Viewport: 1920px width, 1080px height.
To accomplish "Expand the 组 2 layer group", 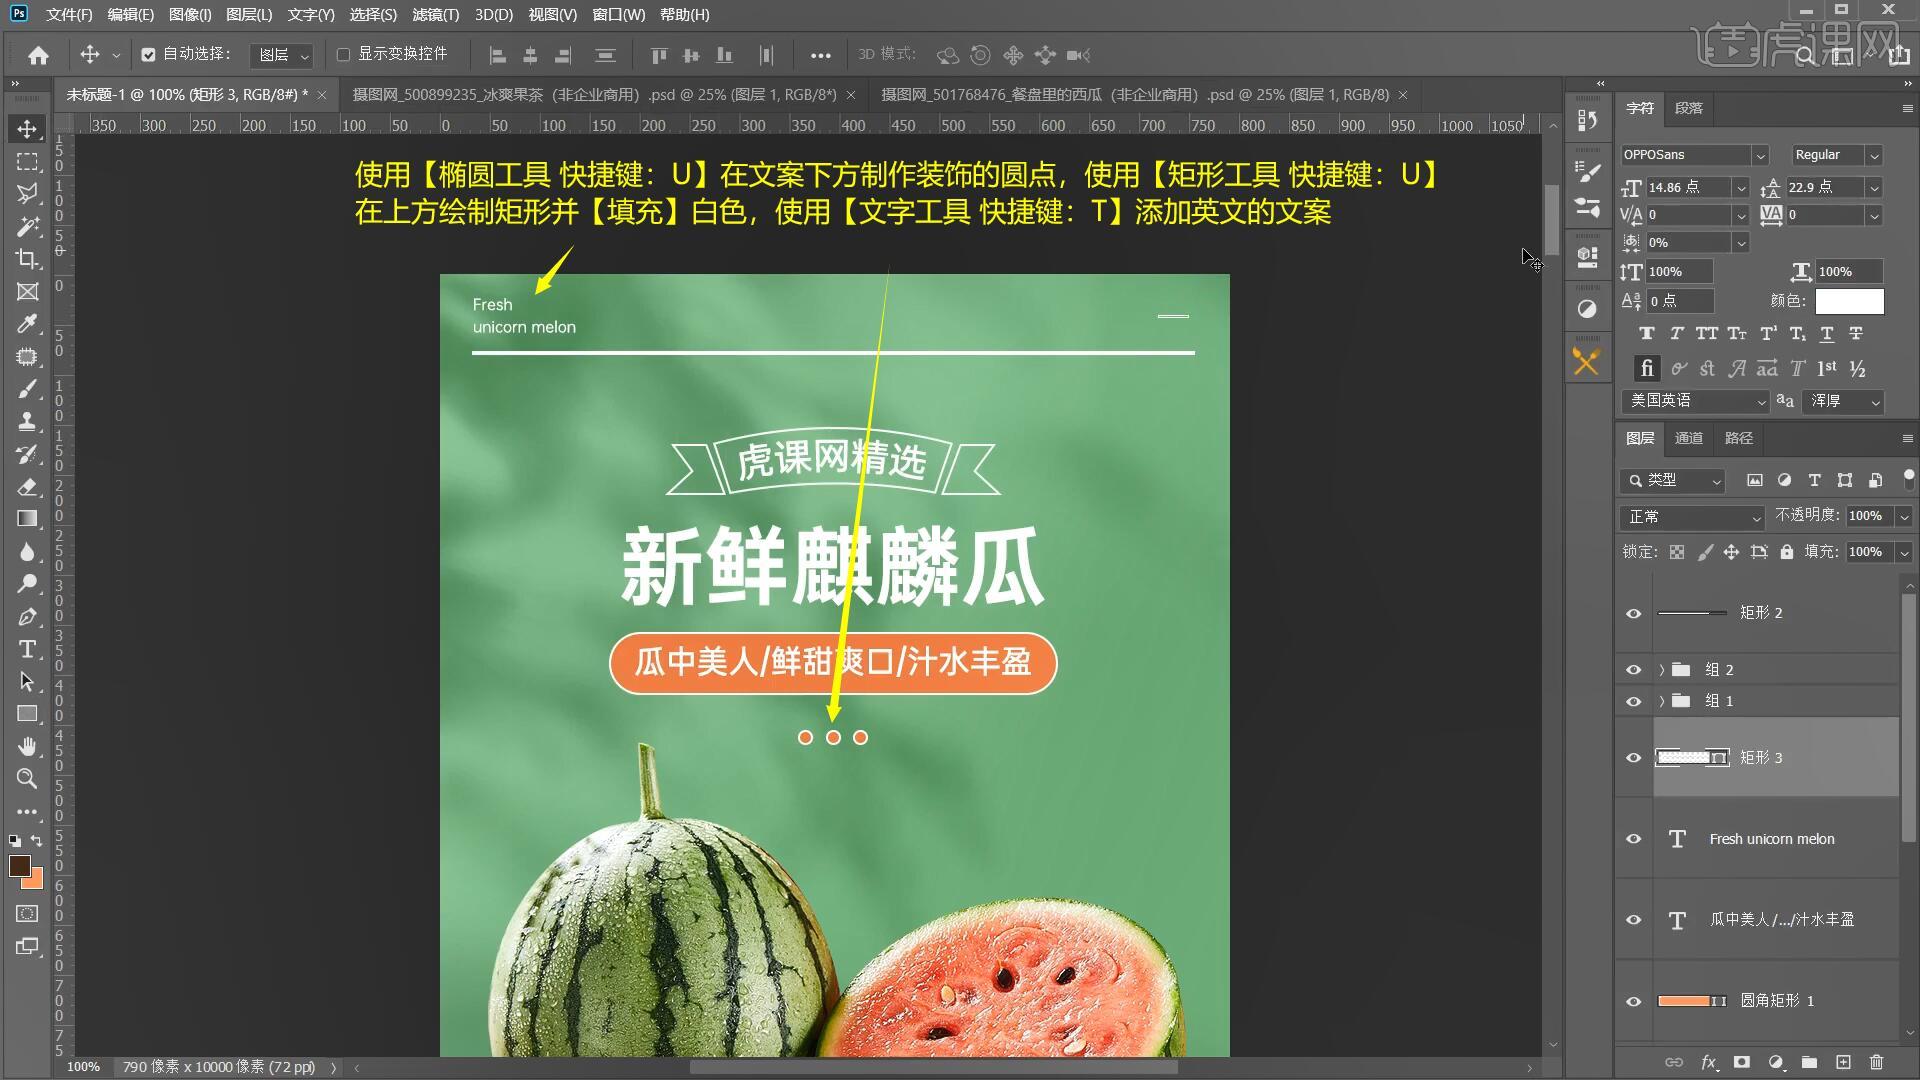I will pos(1661,670).
